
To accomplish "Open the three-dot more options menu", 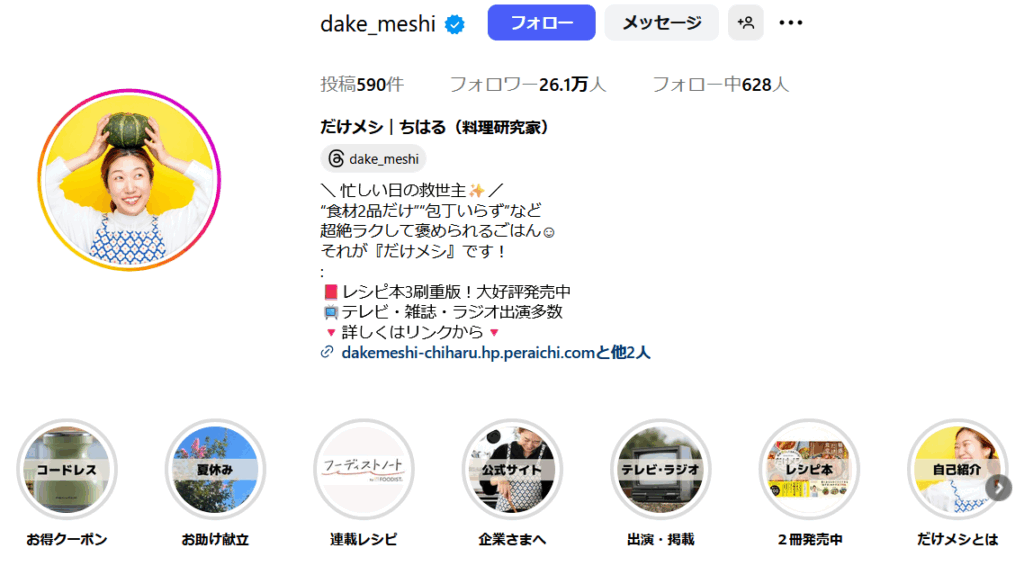I will [790, 23].
